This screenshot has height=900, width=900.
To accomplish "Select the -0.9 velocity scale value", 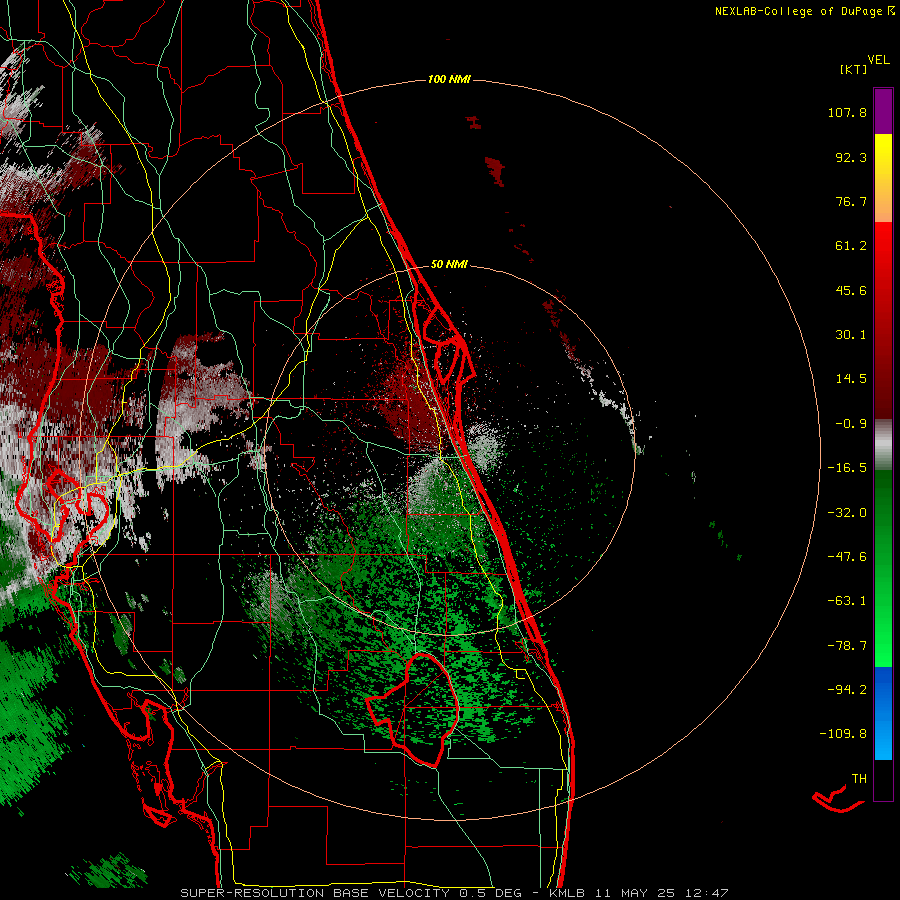I will (851, 424).
